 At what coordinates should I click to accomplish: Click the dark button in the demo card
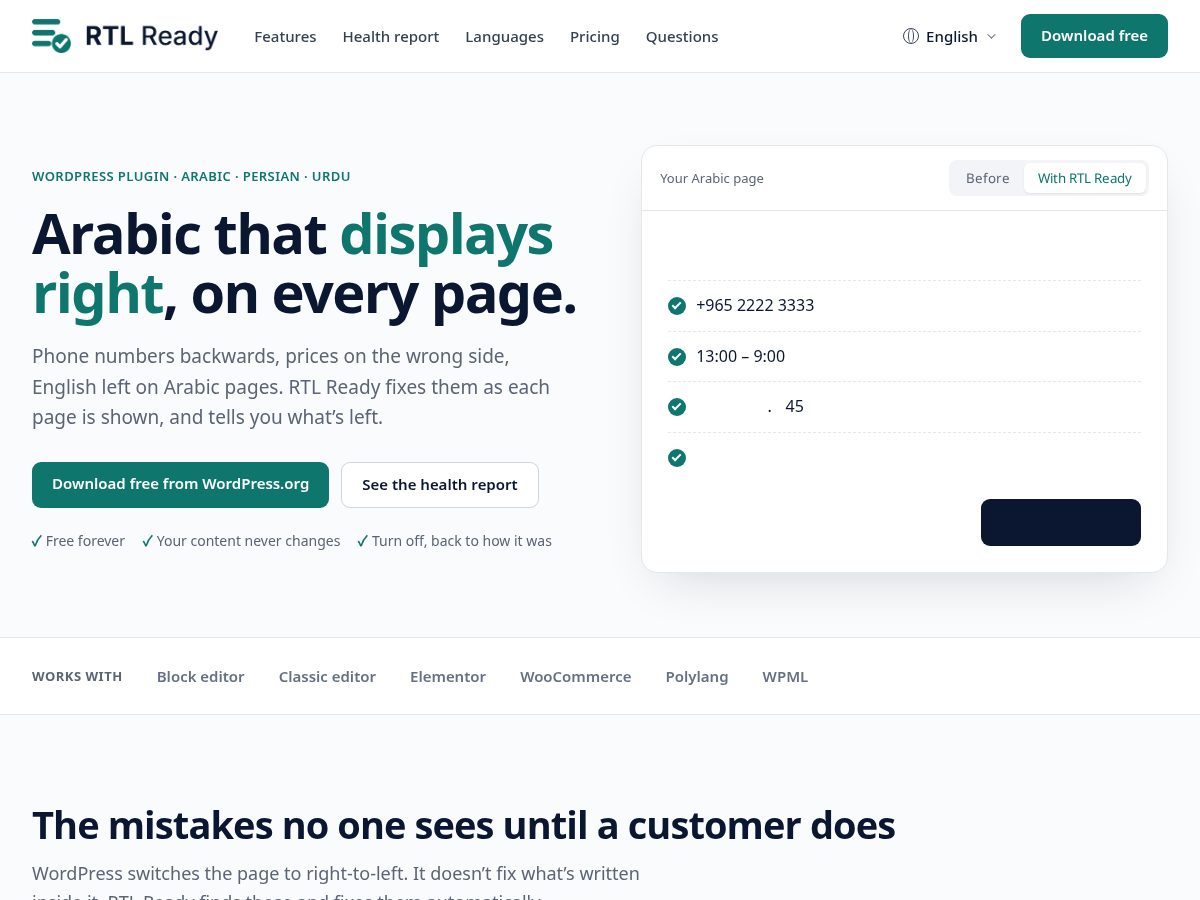click(1061, 522)
